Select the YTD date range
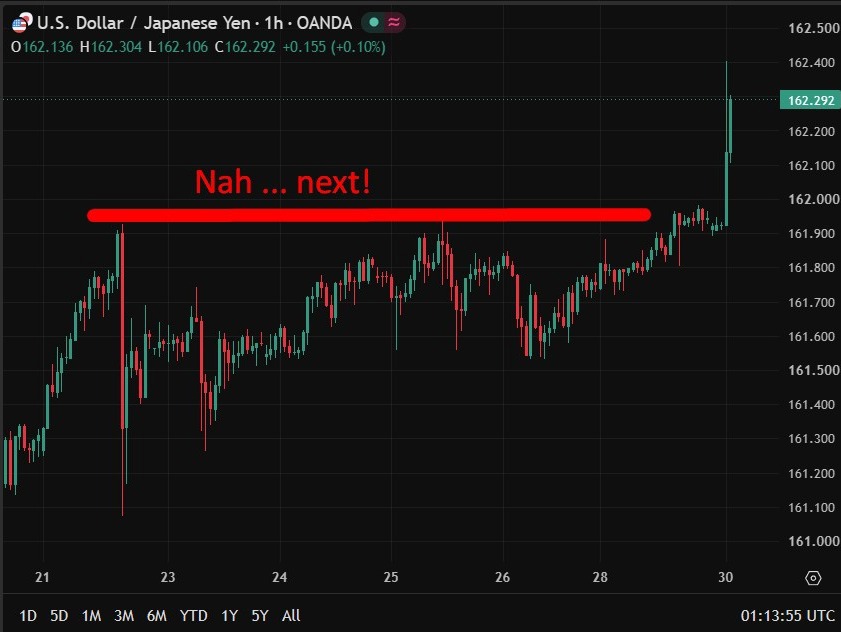841x632 pixels. (194, 615)
